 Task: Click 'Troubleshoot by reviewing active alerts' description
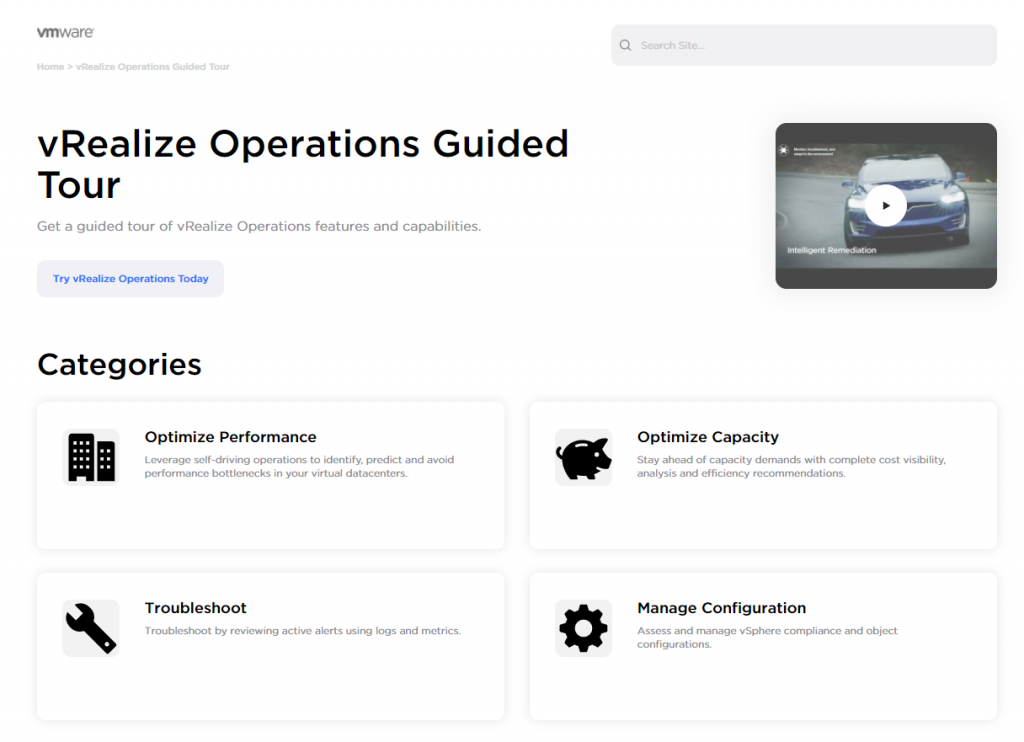pos(302,630)
